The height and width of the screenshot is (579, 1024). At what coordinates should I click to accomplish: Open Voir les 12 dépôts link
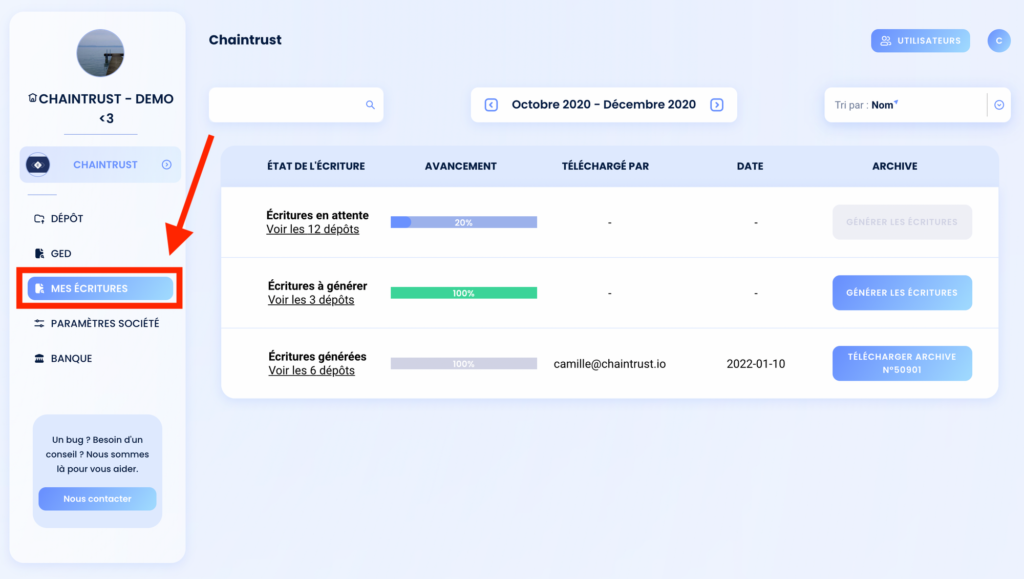(312, 229)
